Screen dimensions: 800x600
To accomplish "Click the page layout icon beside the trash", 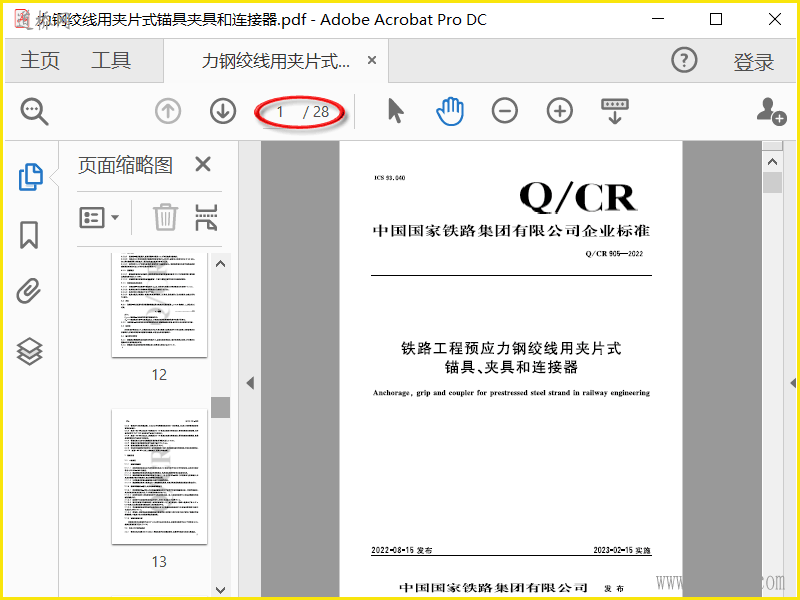I will click(206, 217).
